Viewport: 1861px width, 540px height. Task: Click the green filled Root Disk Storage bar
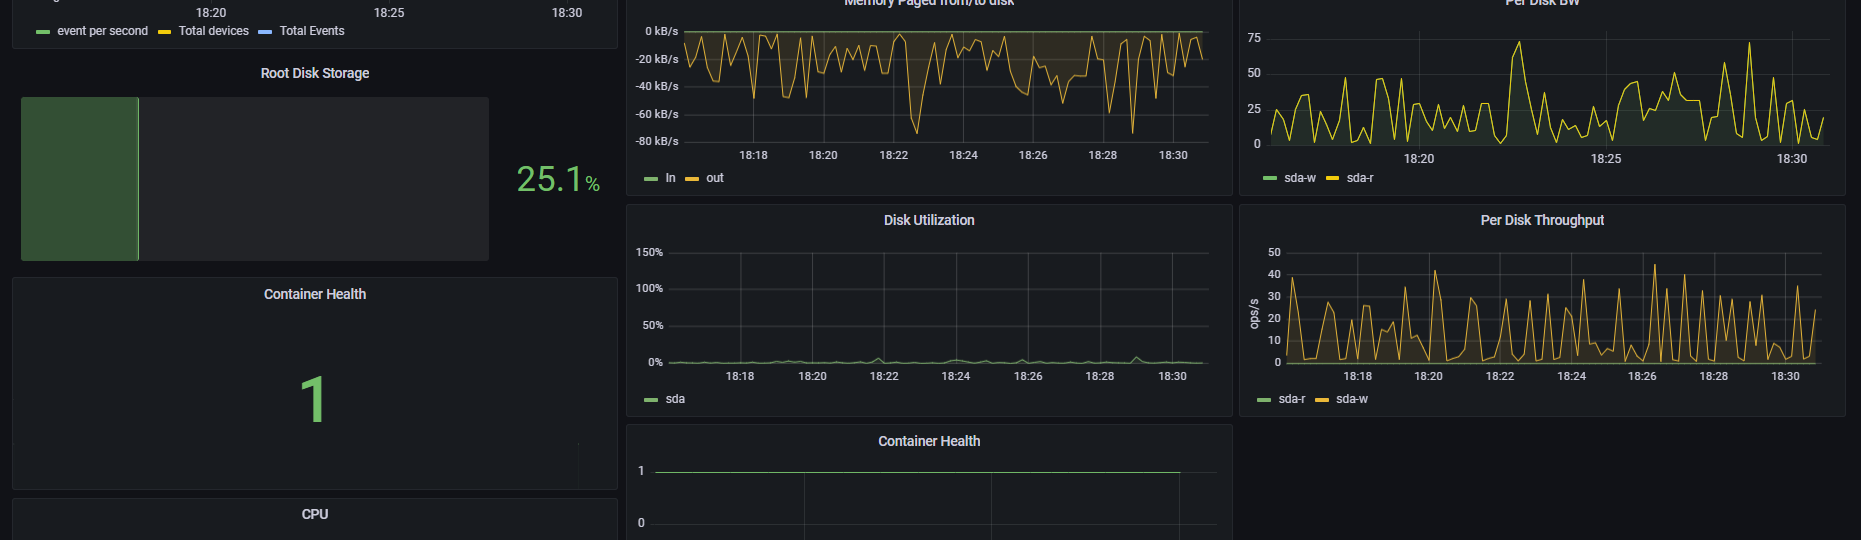[x=80, y=179]
